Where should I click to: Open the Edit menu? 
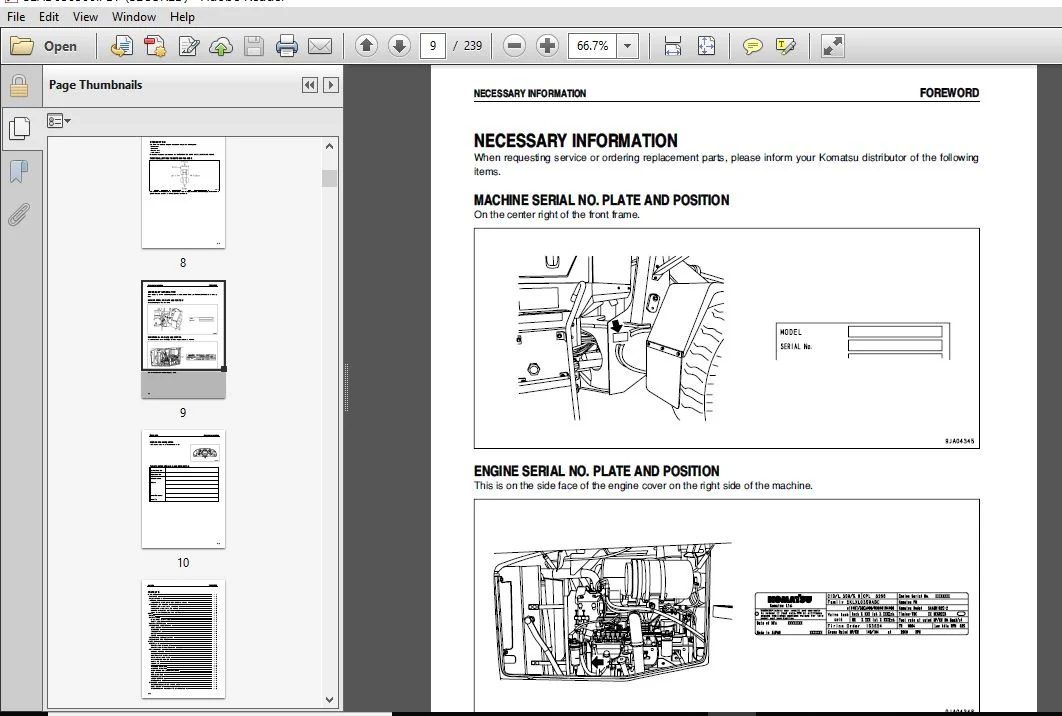(49, 16)
